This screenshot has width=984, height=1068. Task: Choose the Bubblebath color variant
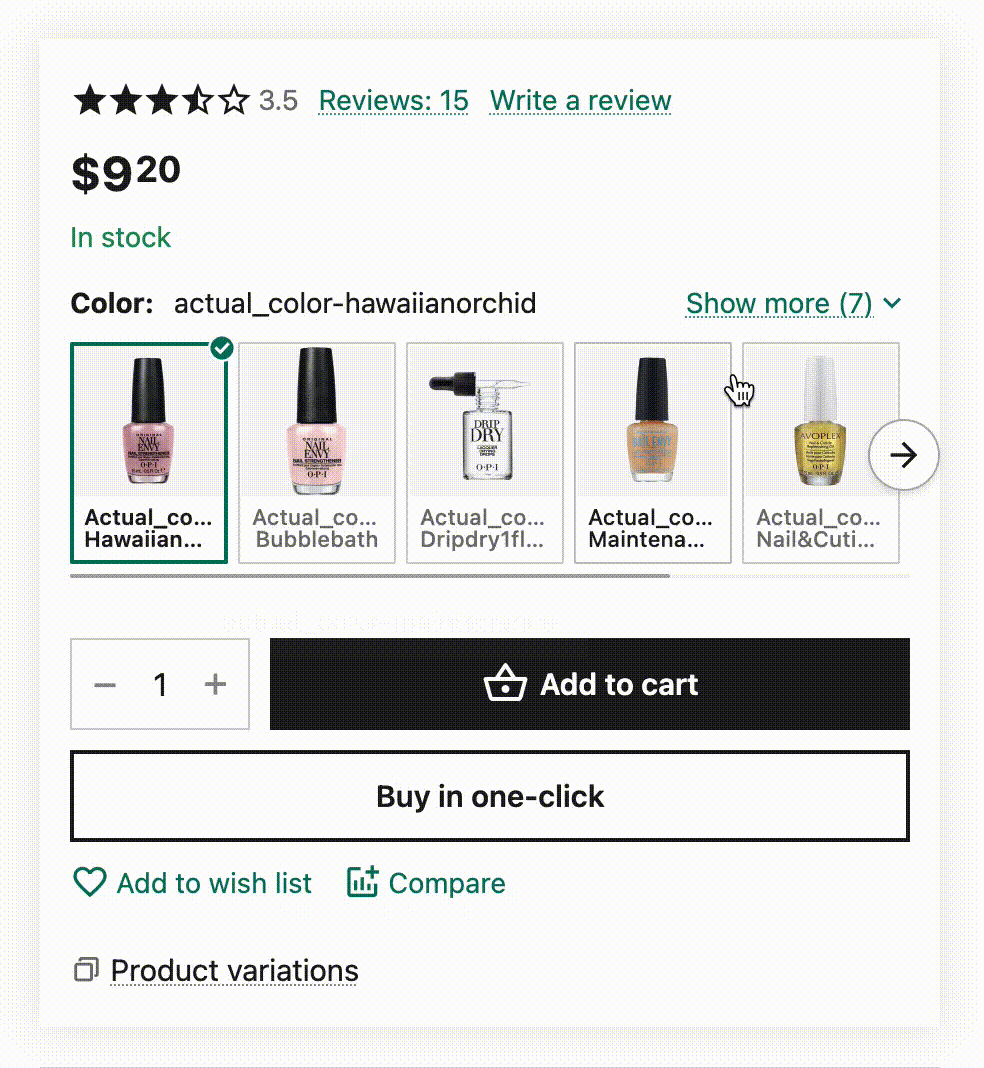point(317,453)
